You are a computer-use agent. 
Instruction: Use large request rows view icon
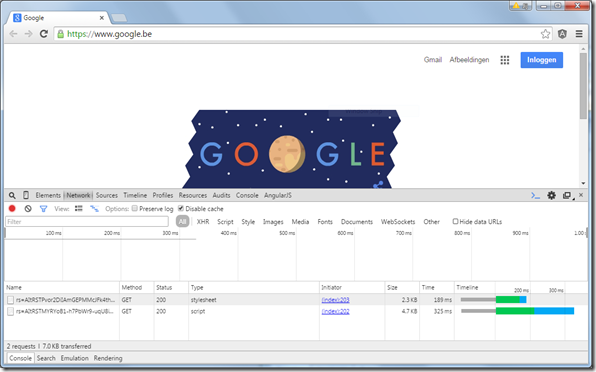click(x=79, y=209)
